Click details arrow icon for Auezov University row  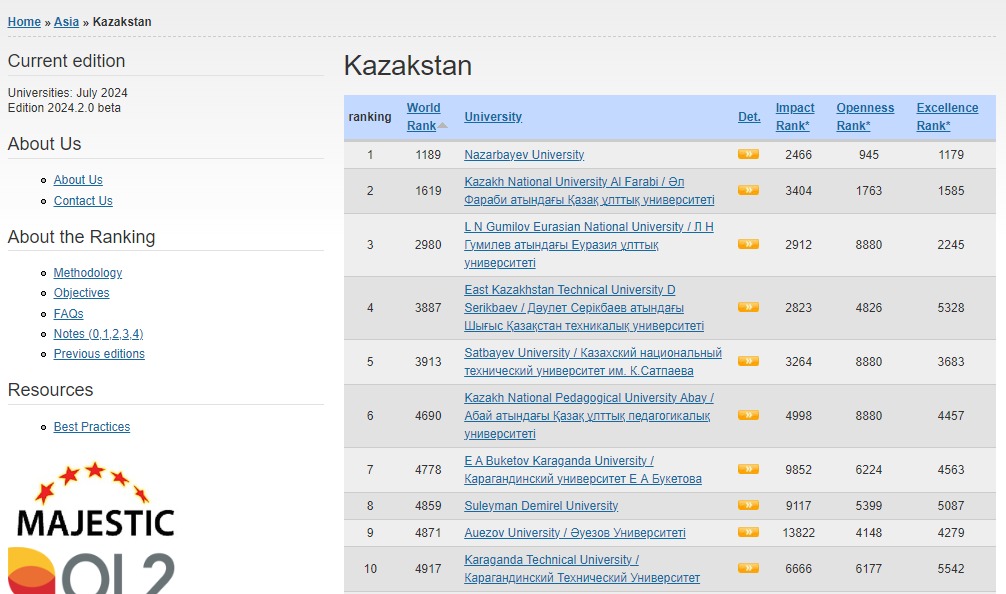pyautogui.click(x=748, y=532)
